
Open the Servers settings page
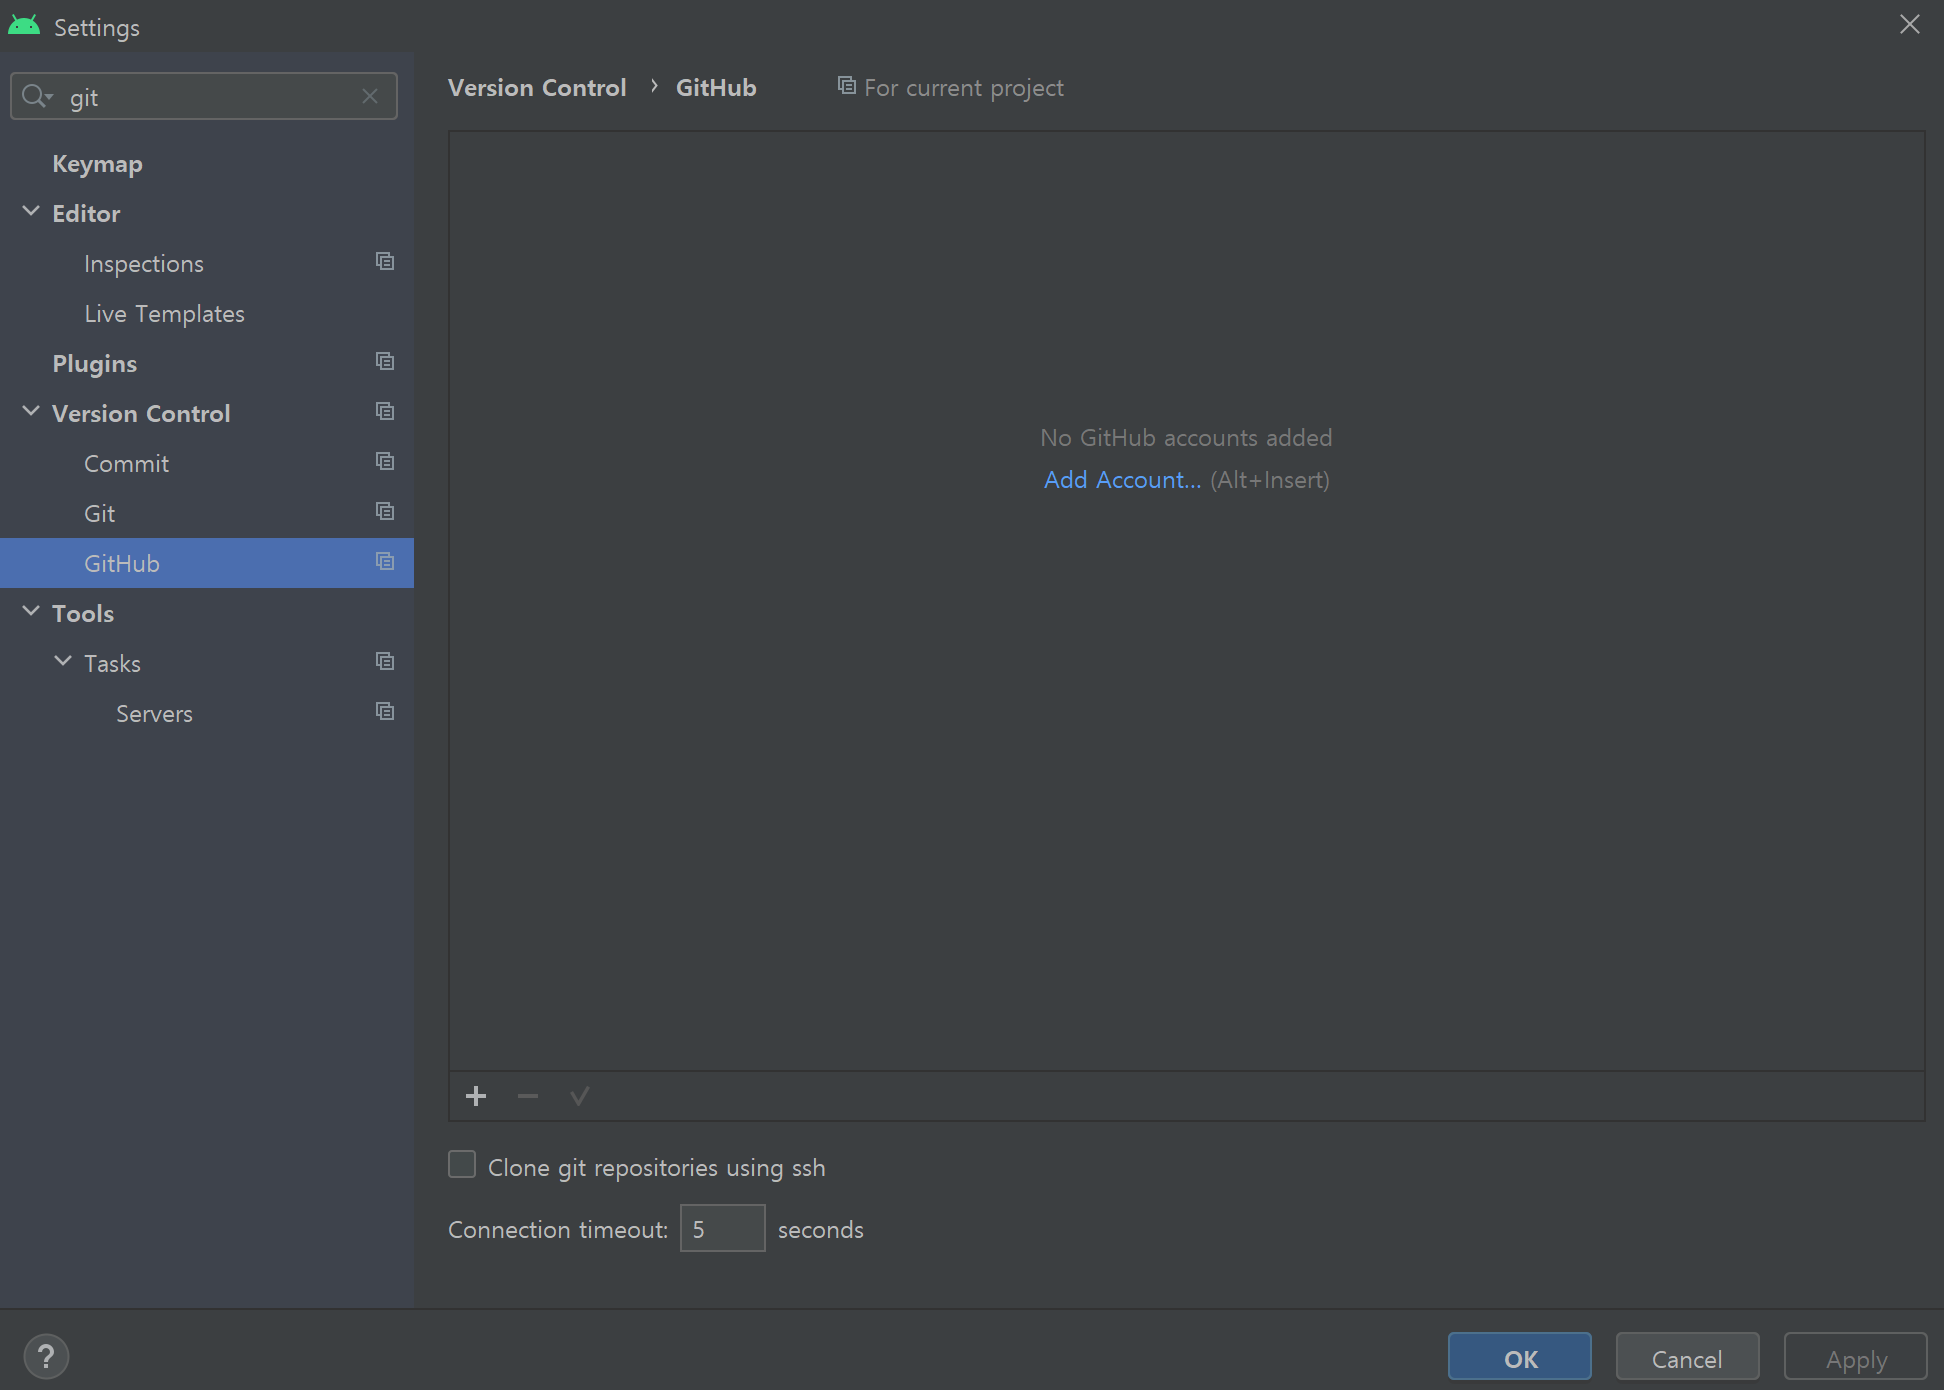pyautogui.click(x=154, y=714)
